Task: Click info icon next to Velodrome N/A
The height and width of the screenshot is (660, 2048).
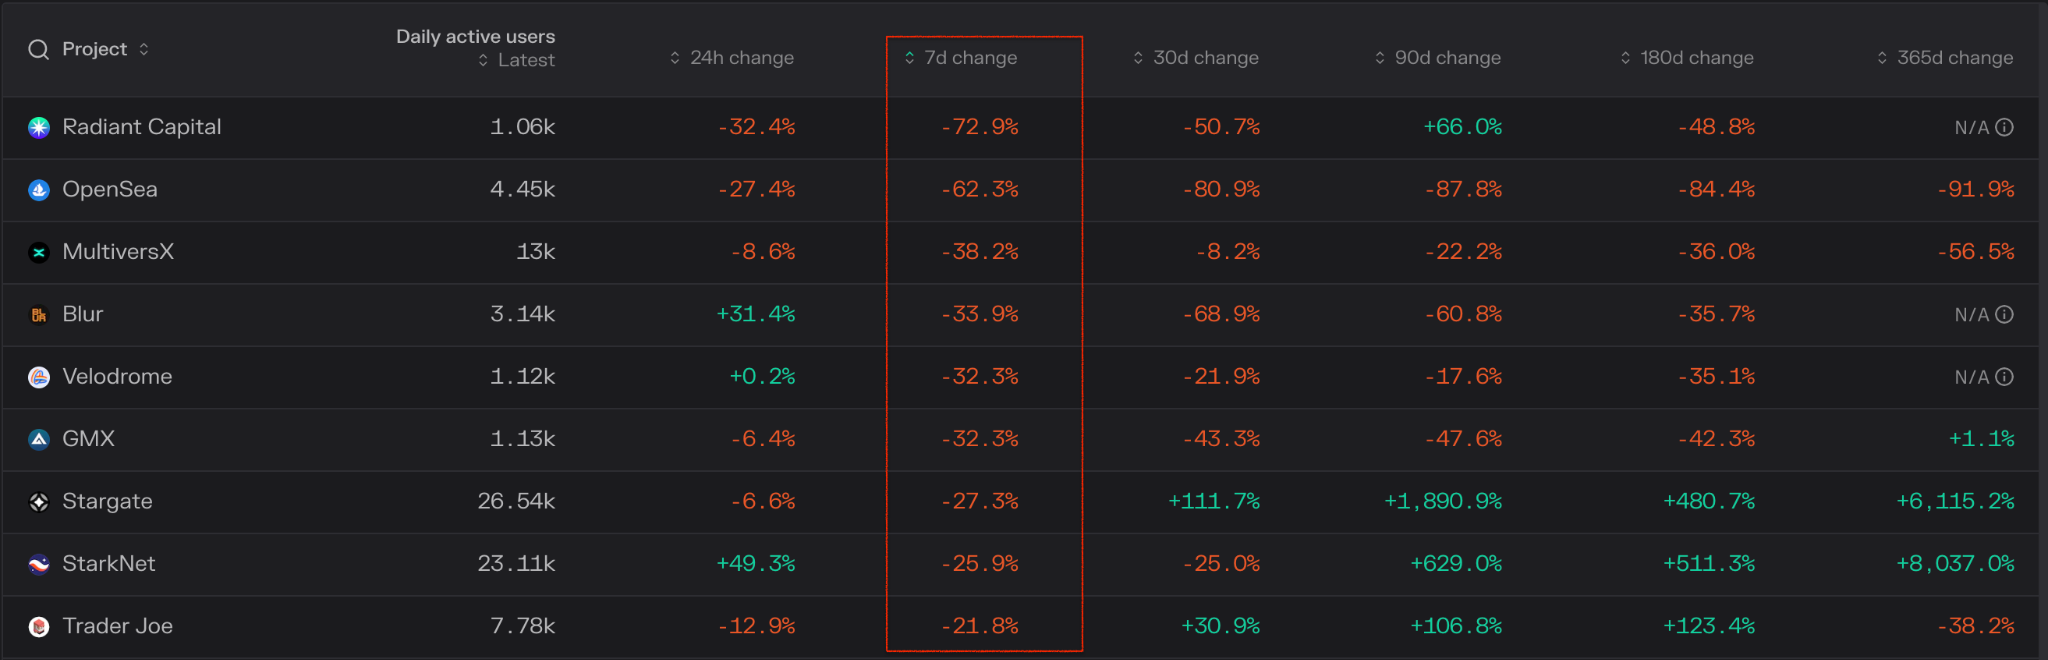Action: tap(2004, 377)
